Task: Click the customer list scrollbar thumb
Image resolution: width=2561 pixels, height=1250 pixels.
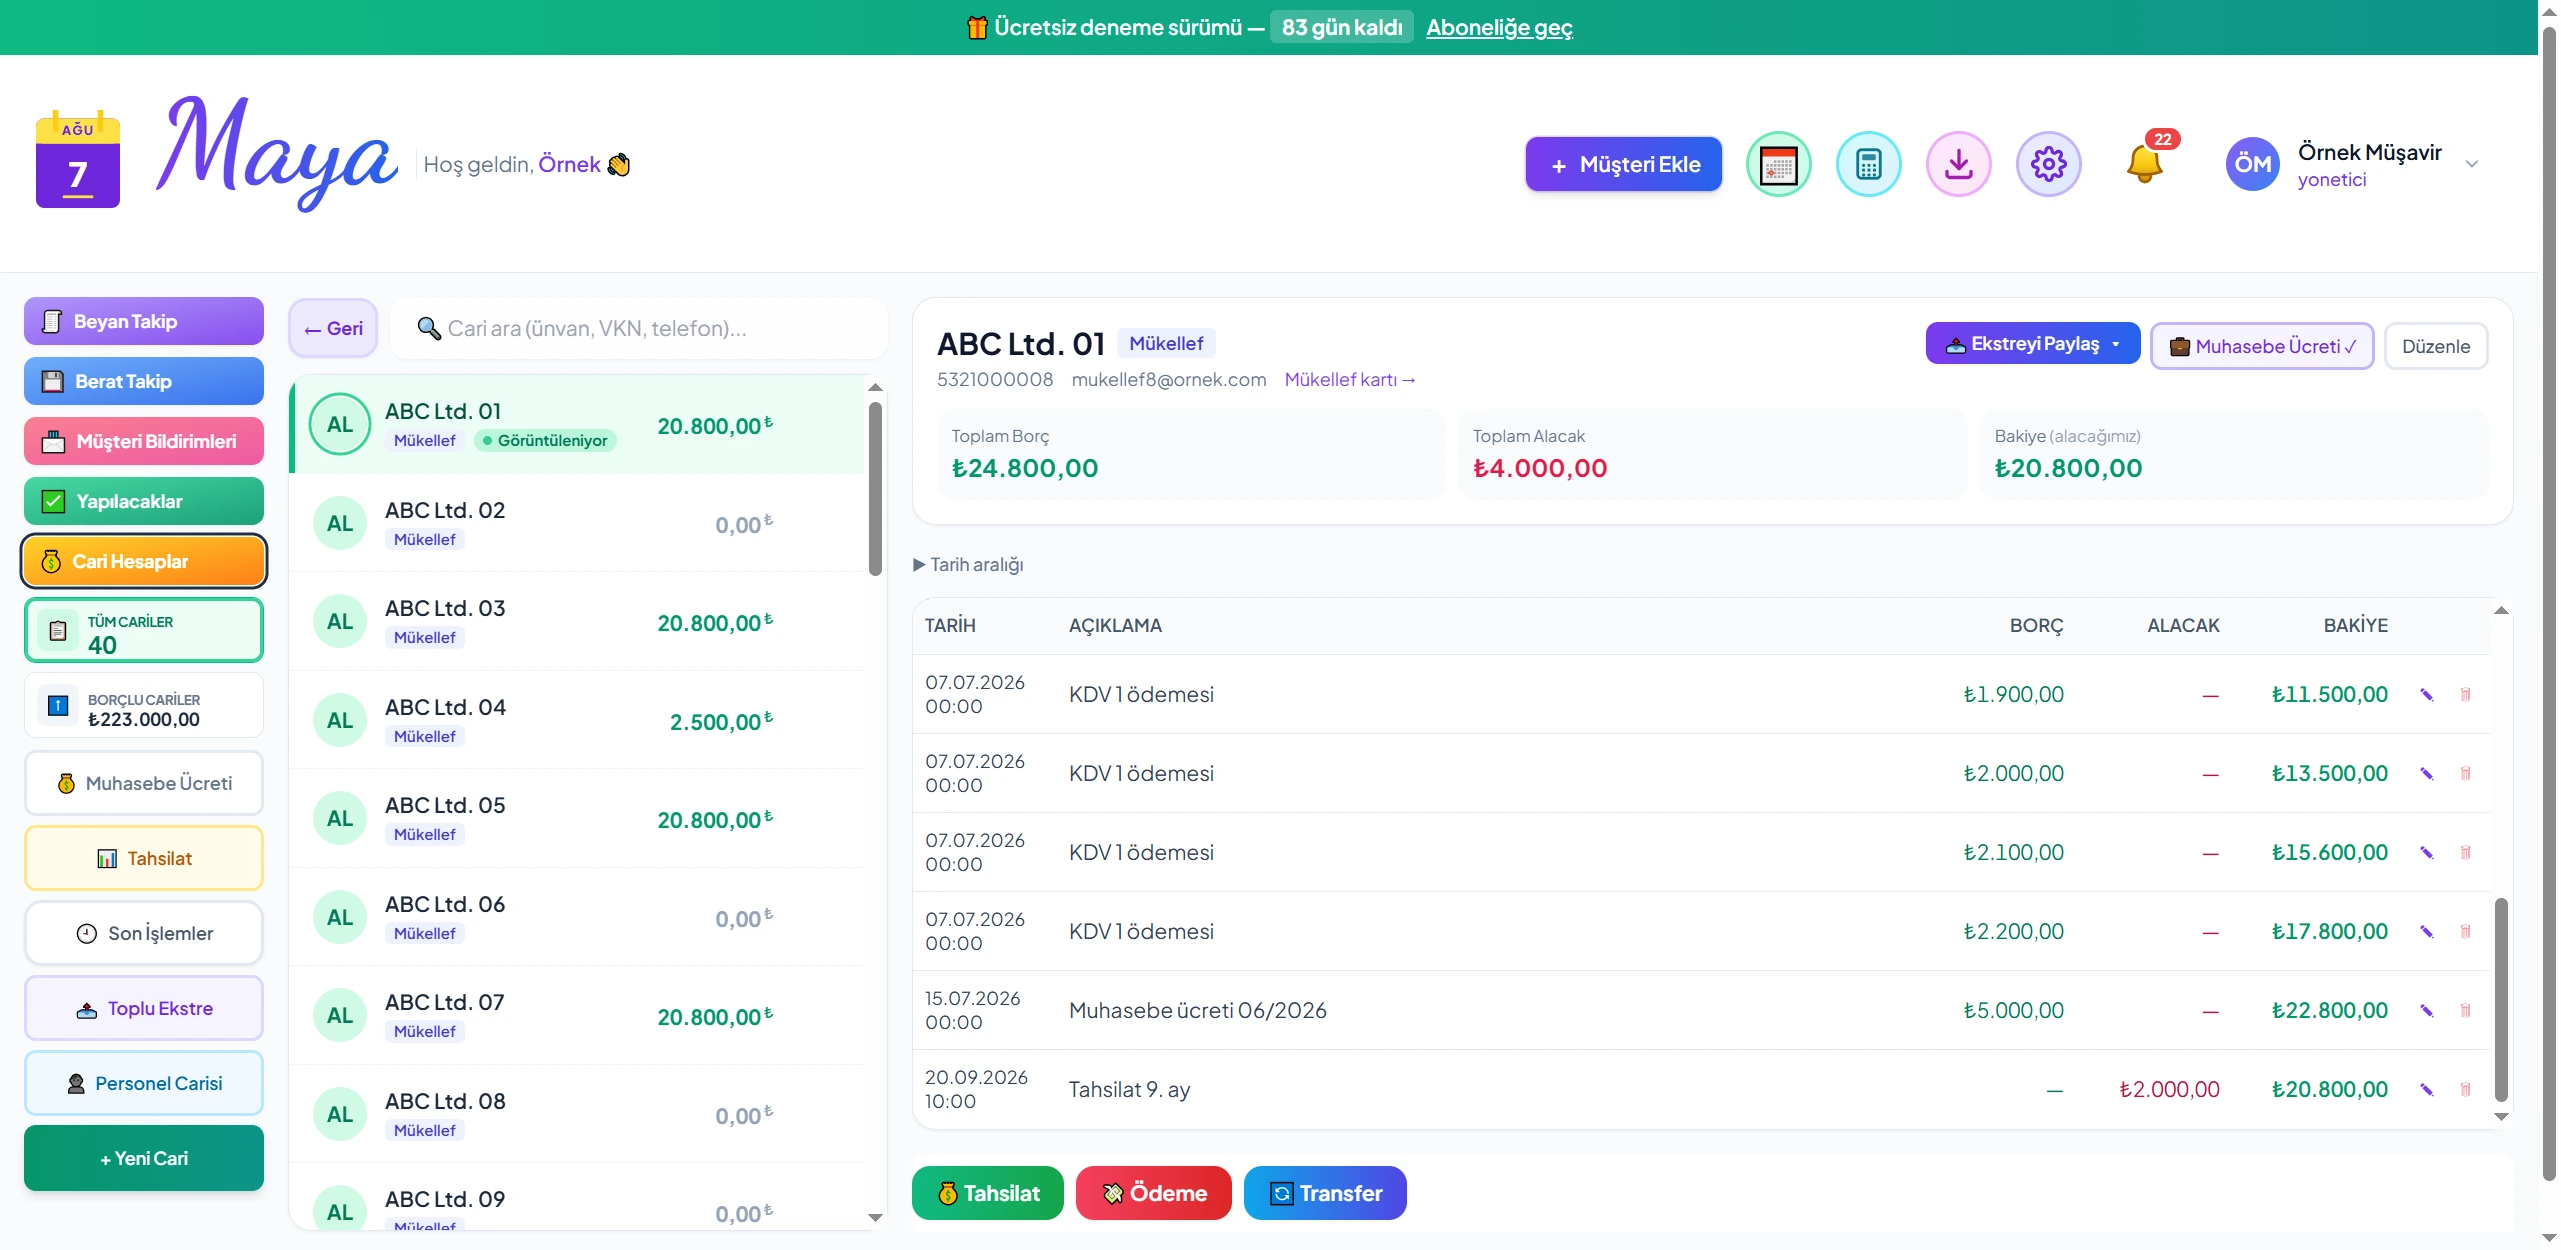Action: (875, 489)
